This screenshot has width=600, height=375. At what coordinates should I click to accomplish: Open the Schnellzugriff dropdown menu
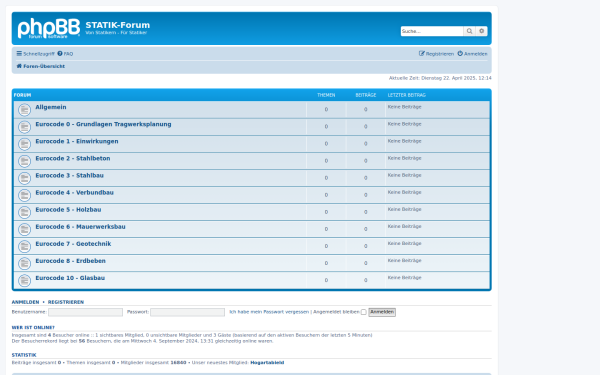pyautogui.click(x=36, y=54)
